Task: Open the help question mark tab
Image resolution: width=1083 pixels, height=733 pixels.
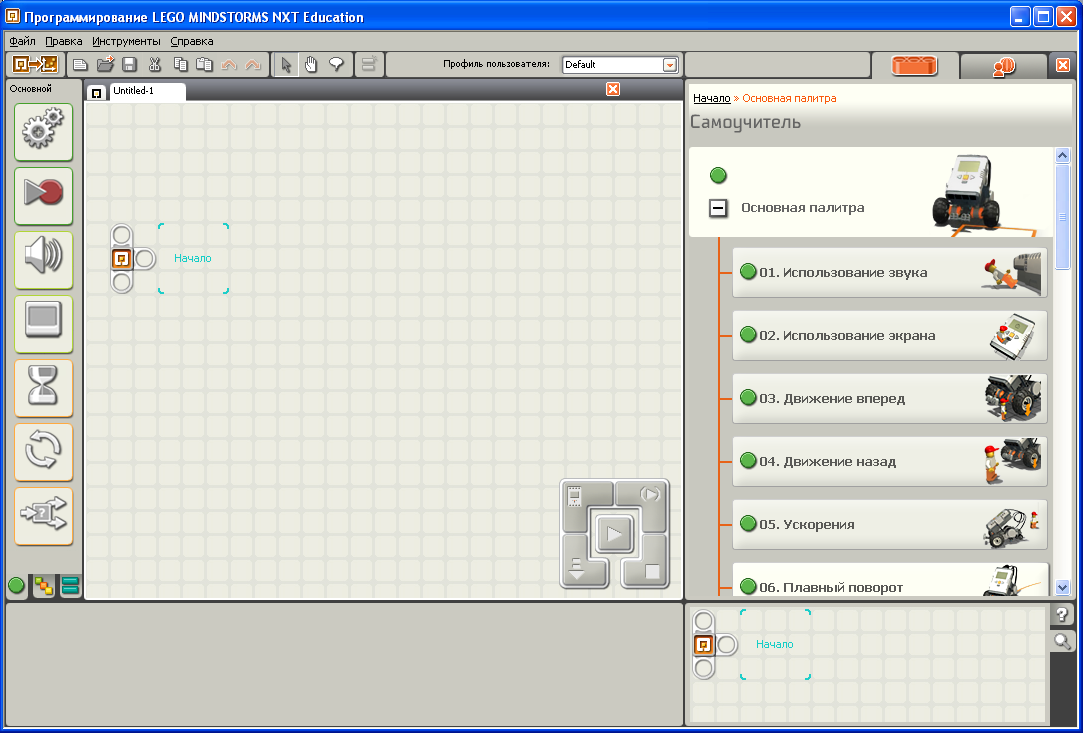Action: click(1062, 614)
